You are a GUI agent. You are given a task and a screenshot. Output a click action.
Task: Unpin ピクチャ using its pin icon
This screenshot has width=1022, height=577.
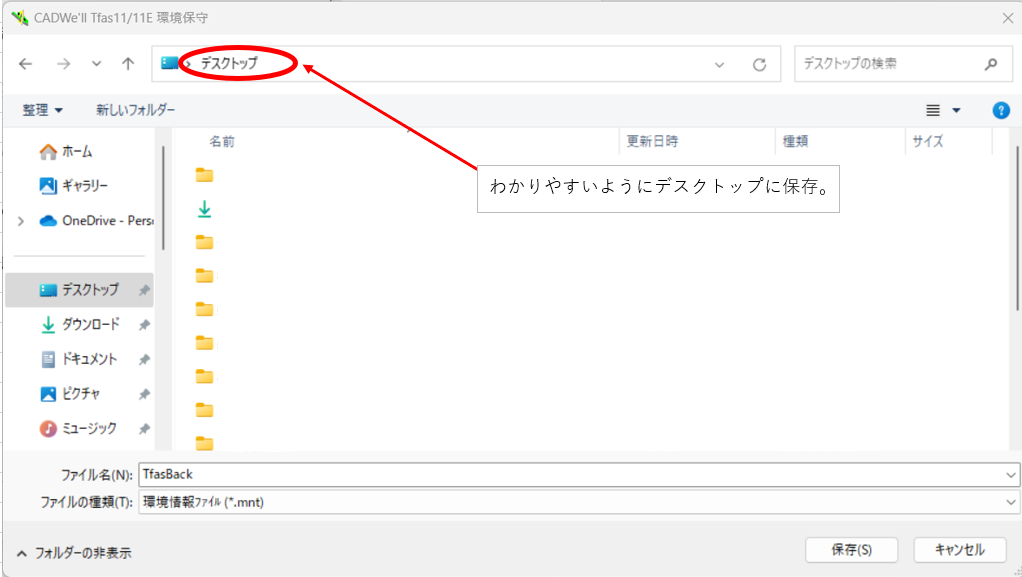point(144,394)
